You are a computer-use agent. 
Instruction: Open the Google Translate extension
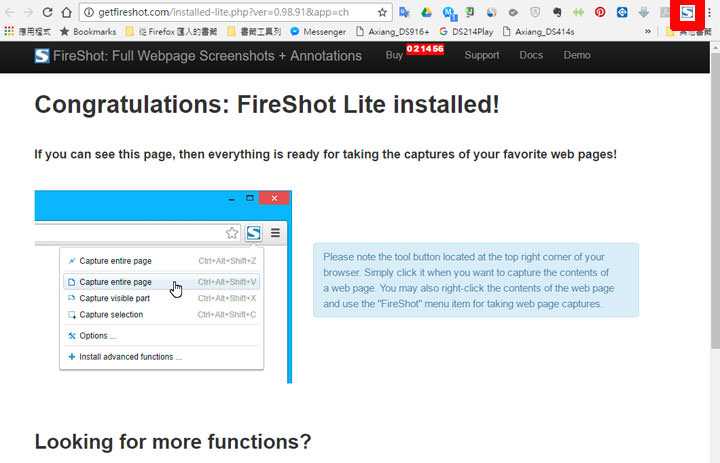pos(404,12)
